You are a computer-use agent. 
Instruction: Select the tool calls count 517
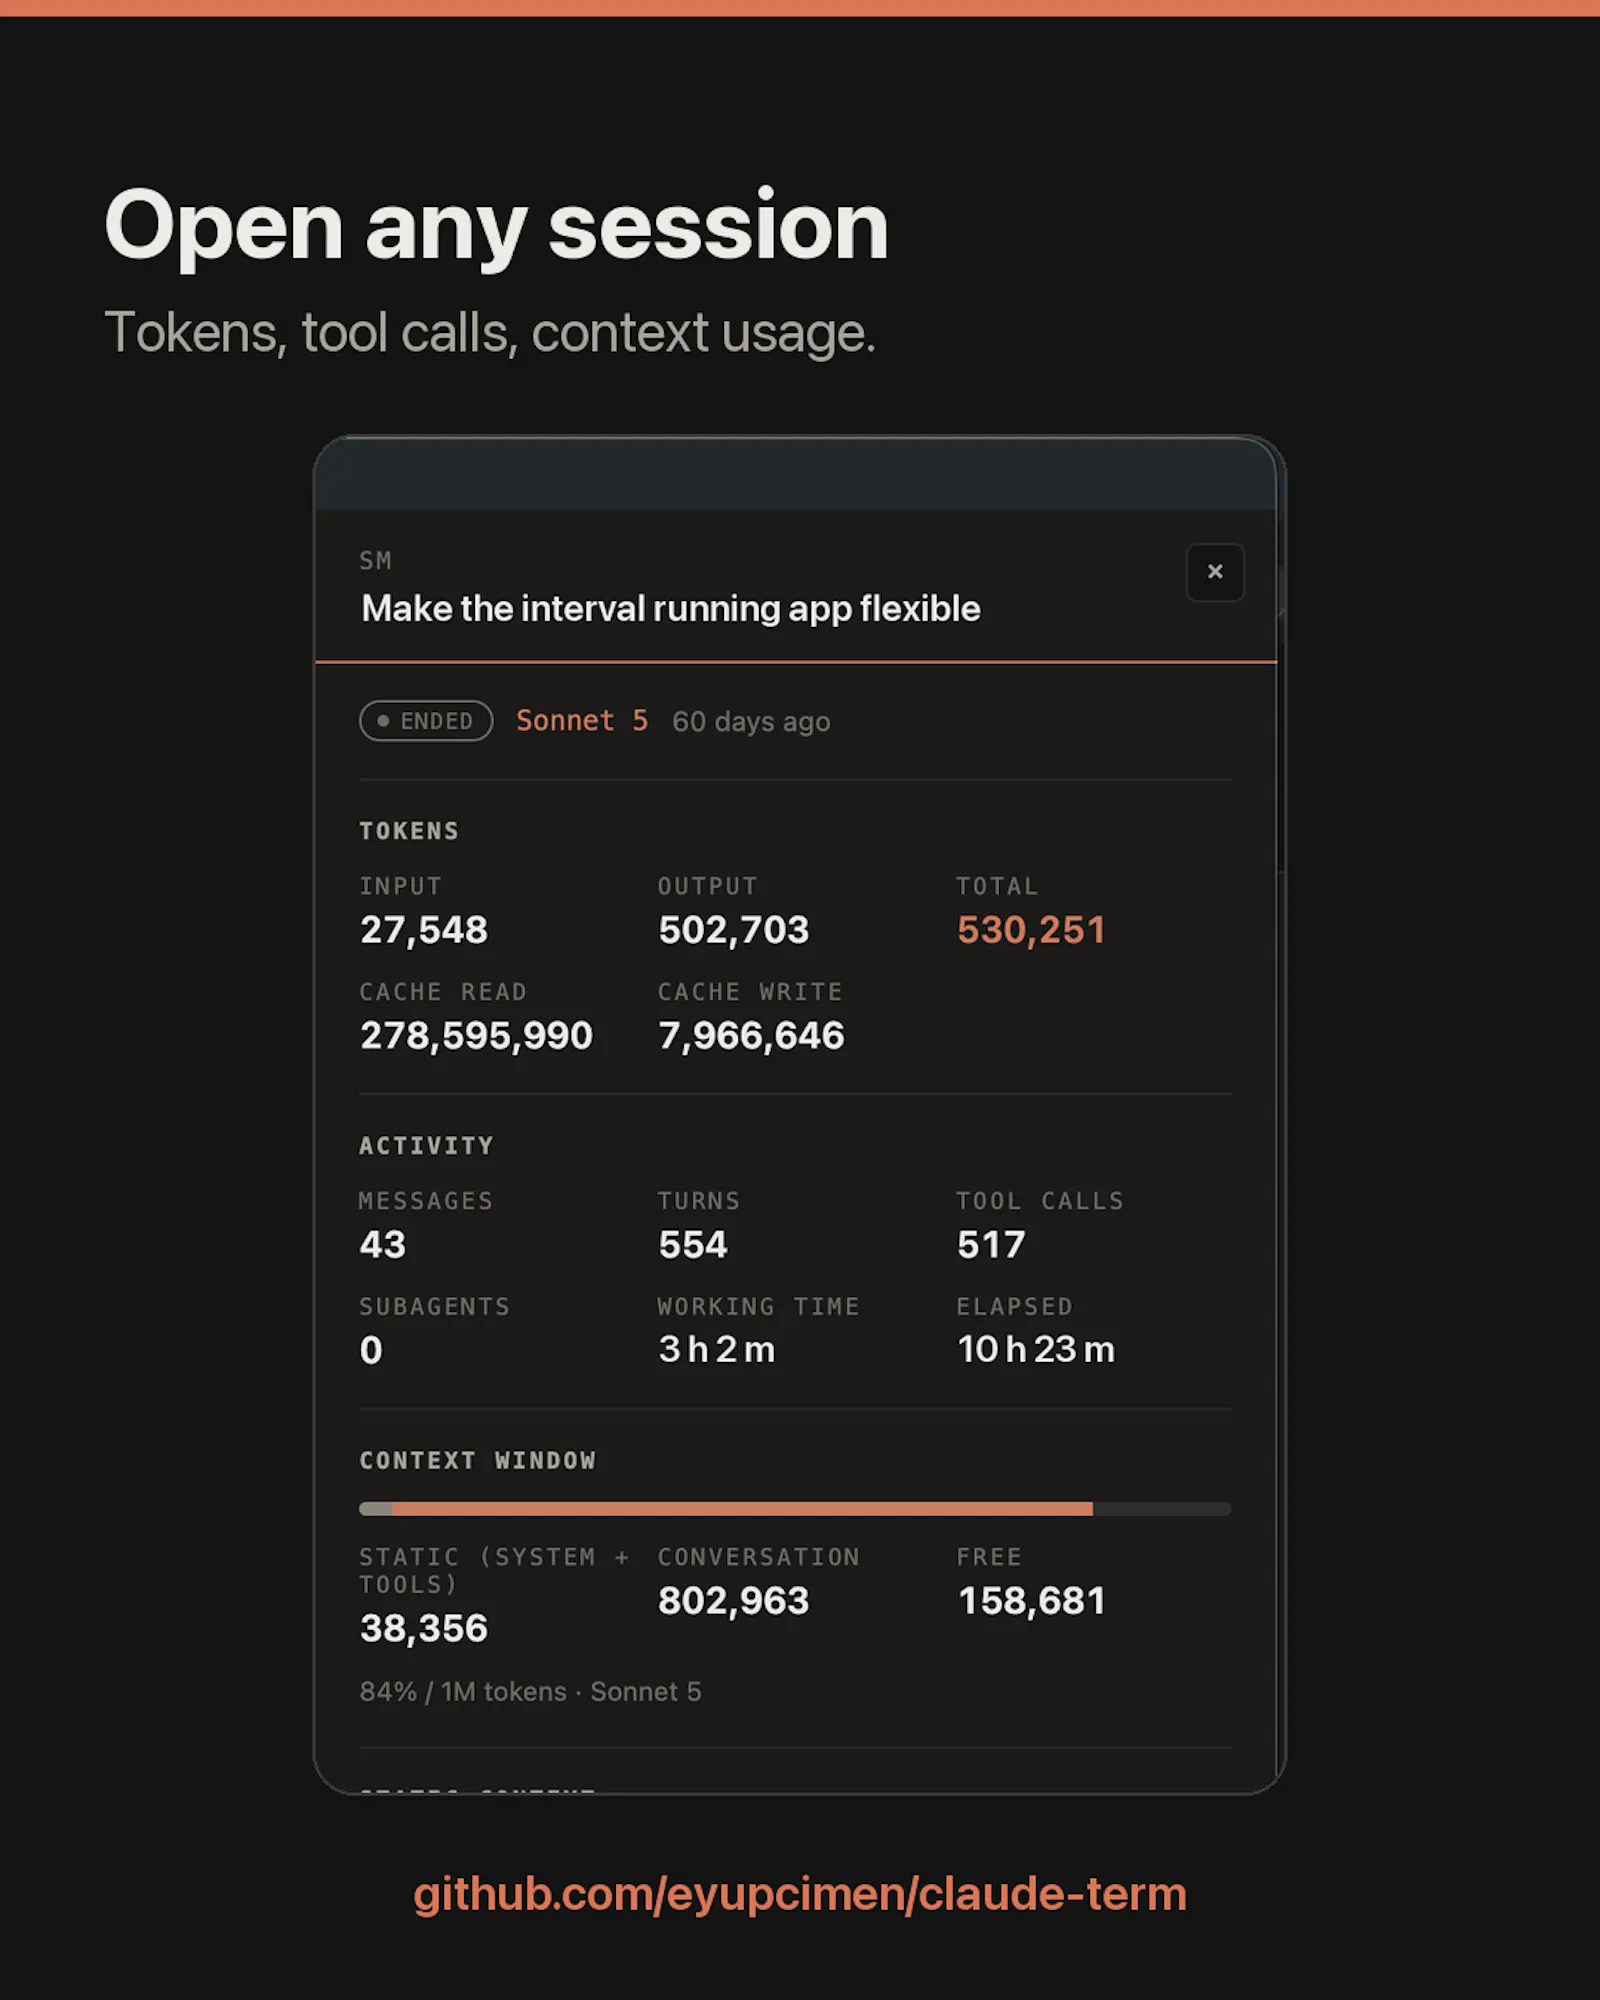coord(991,1245)
